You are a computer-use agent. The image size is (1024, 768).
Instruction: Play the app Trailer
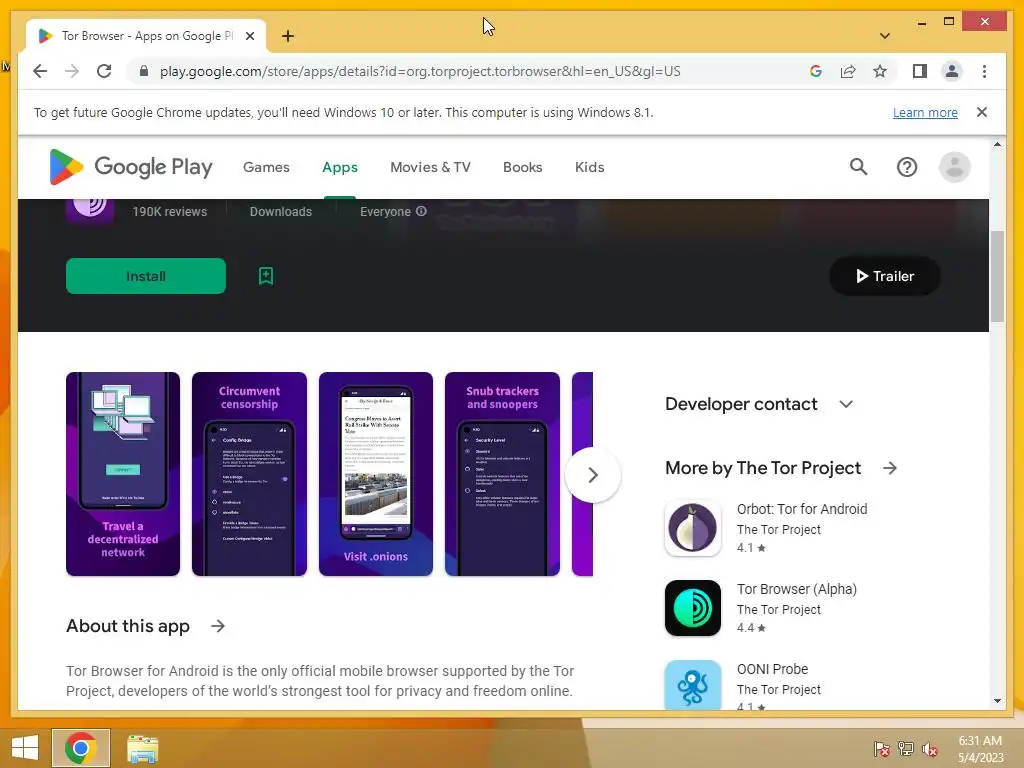tap(884, 276)
